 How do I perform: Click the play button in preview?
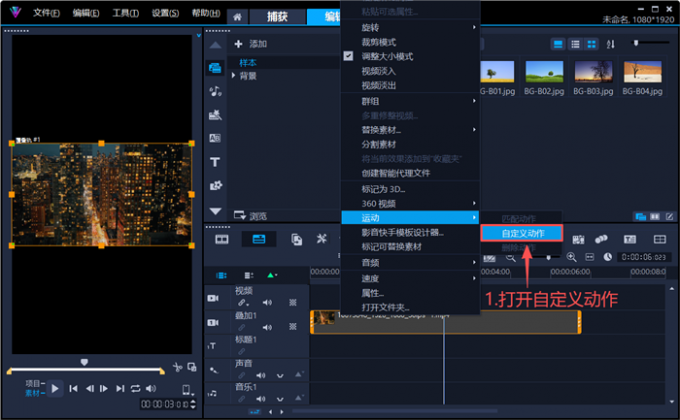pyautogui.click(x=55, y=389)
